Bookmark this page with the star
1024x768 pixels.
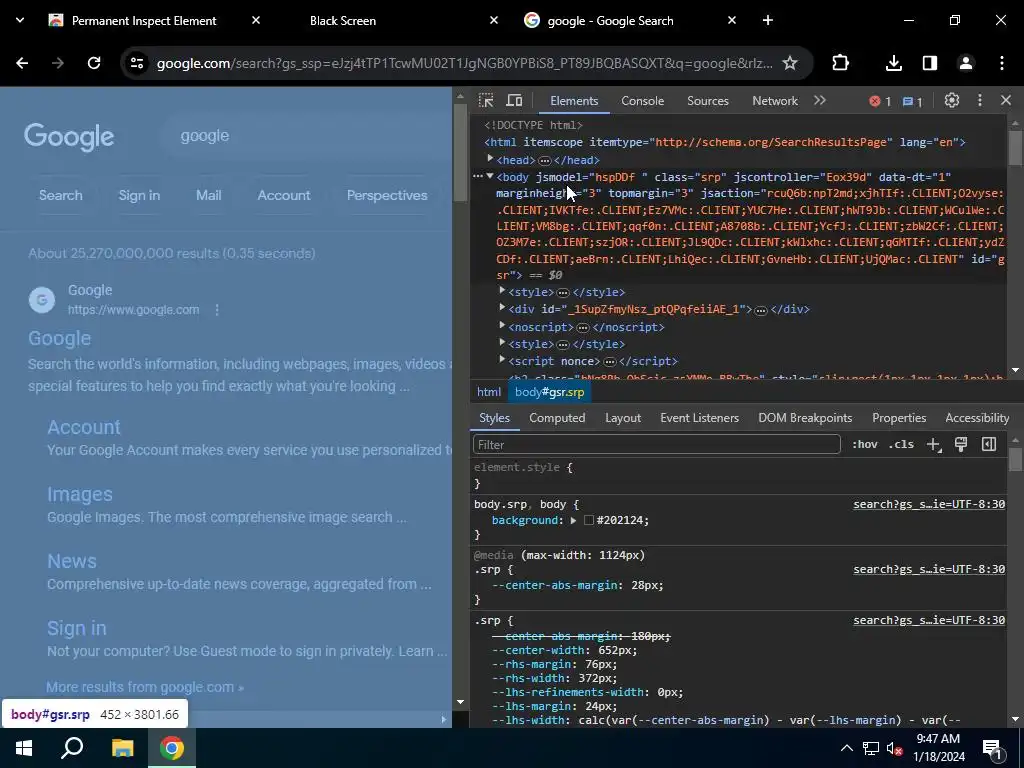click(790, 63)
